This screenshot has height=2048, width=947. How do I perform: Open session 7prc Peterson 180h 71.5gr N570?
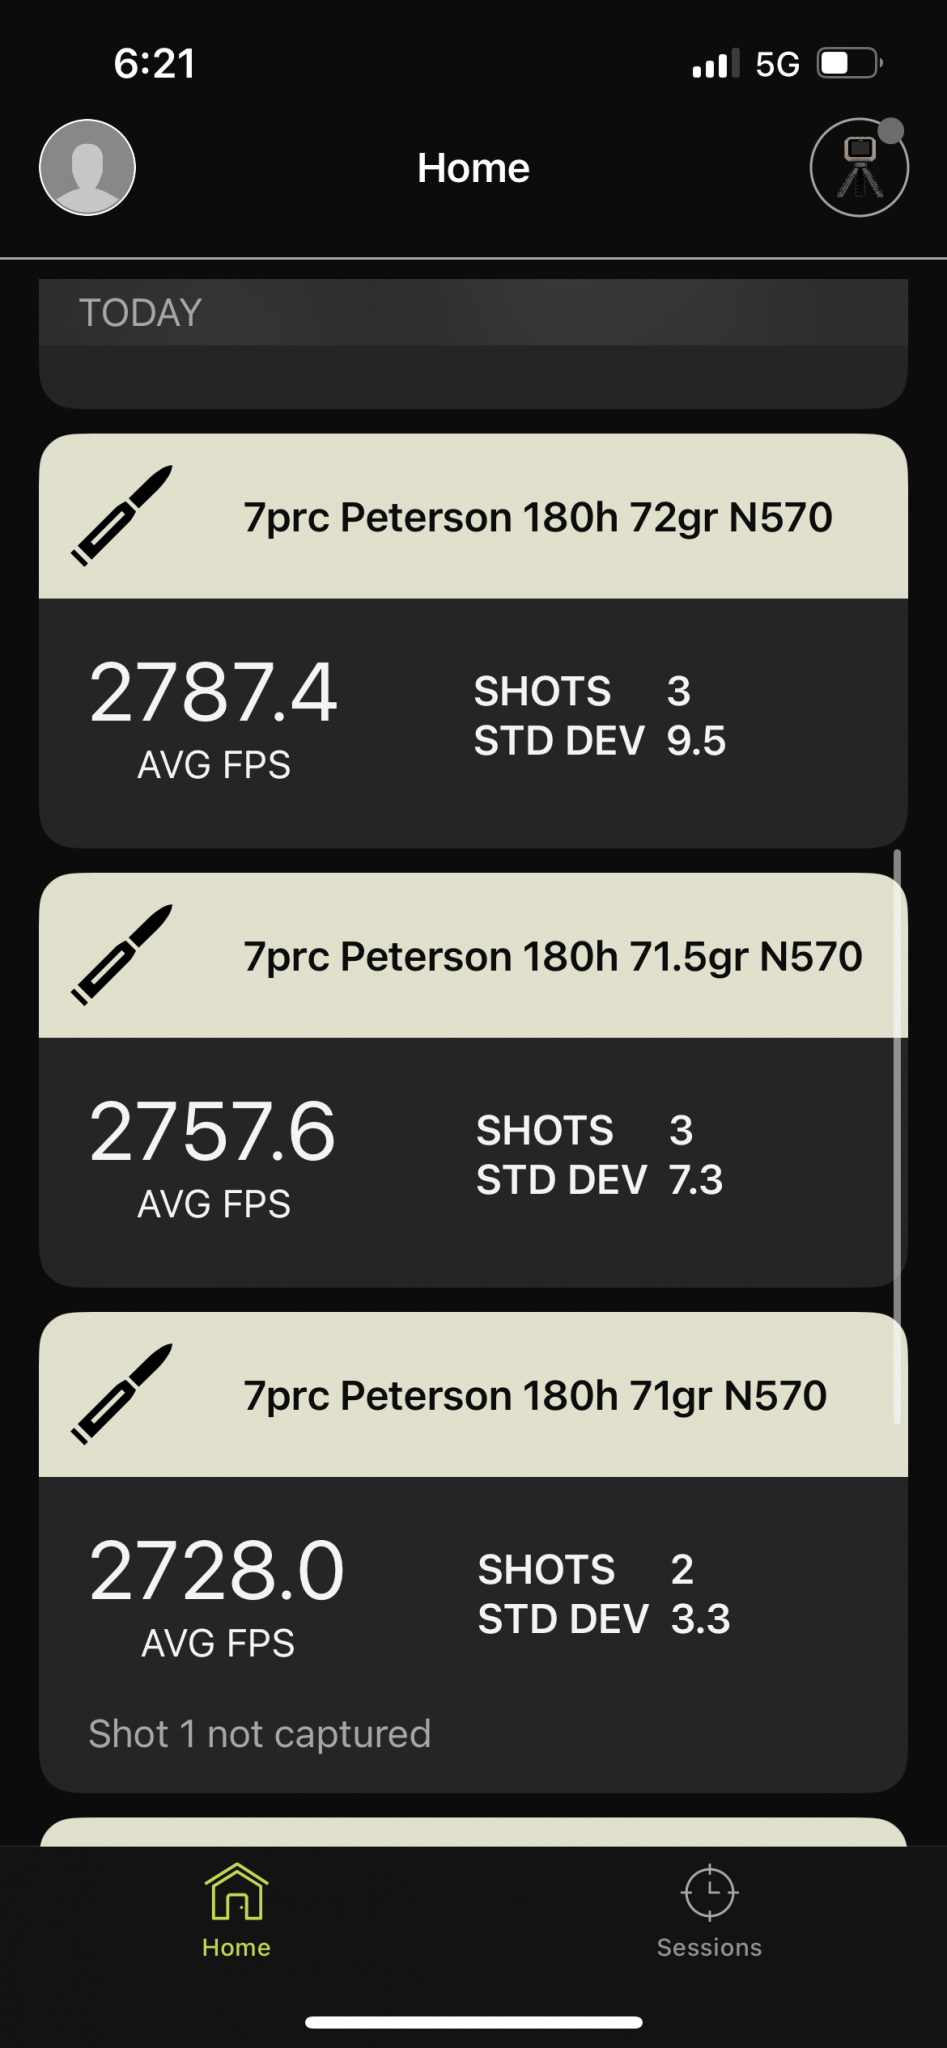552,956
